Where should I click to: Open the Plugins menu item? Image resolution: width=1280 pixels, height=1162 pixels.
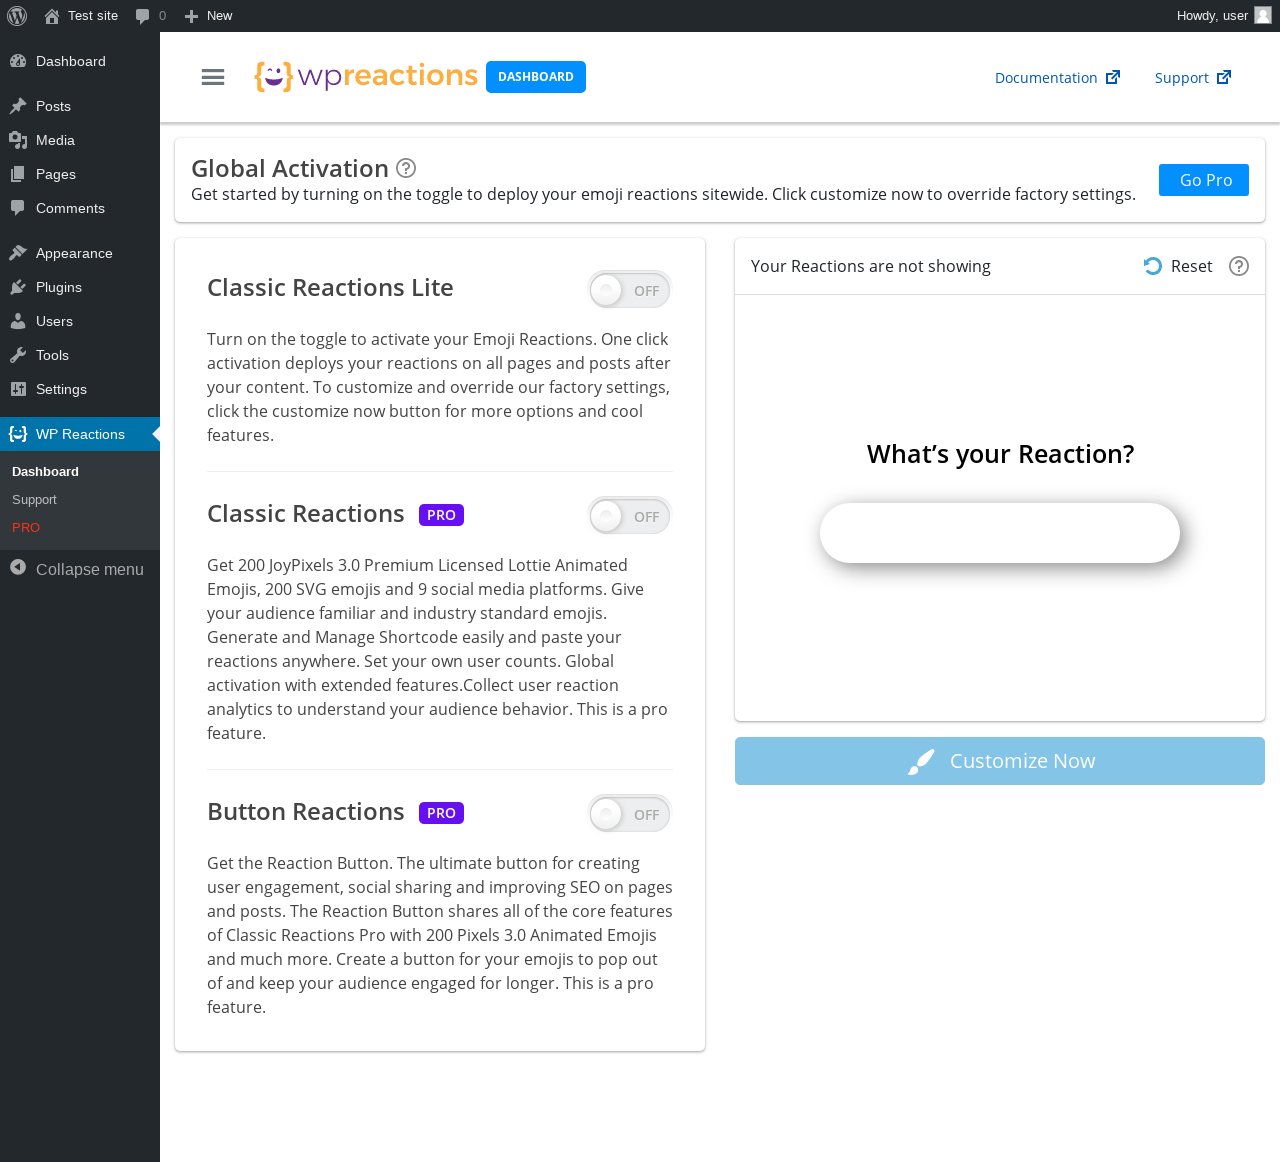pyautogui.click(x=80, y=287)
